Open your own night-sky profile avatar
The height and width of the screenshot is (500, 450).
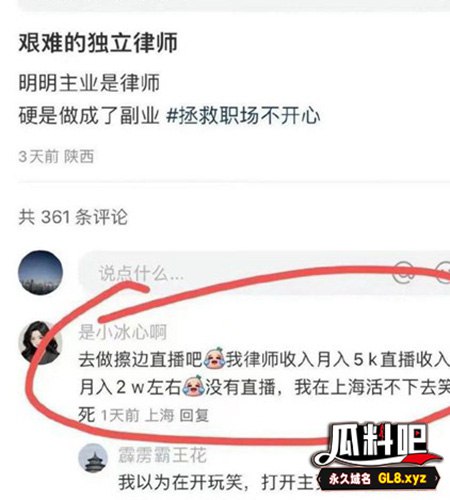tap(40, 272)
